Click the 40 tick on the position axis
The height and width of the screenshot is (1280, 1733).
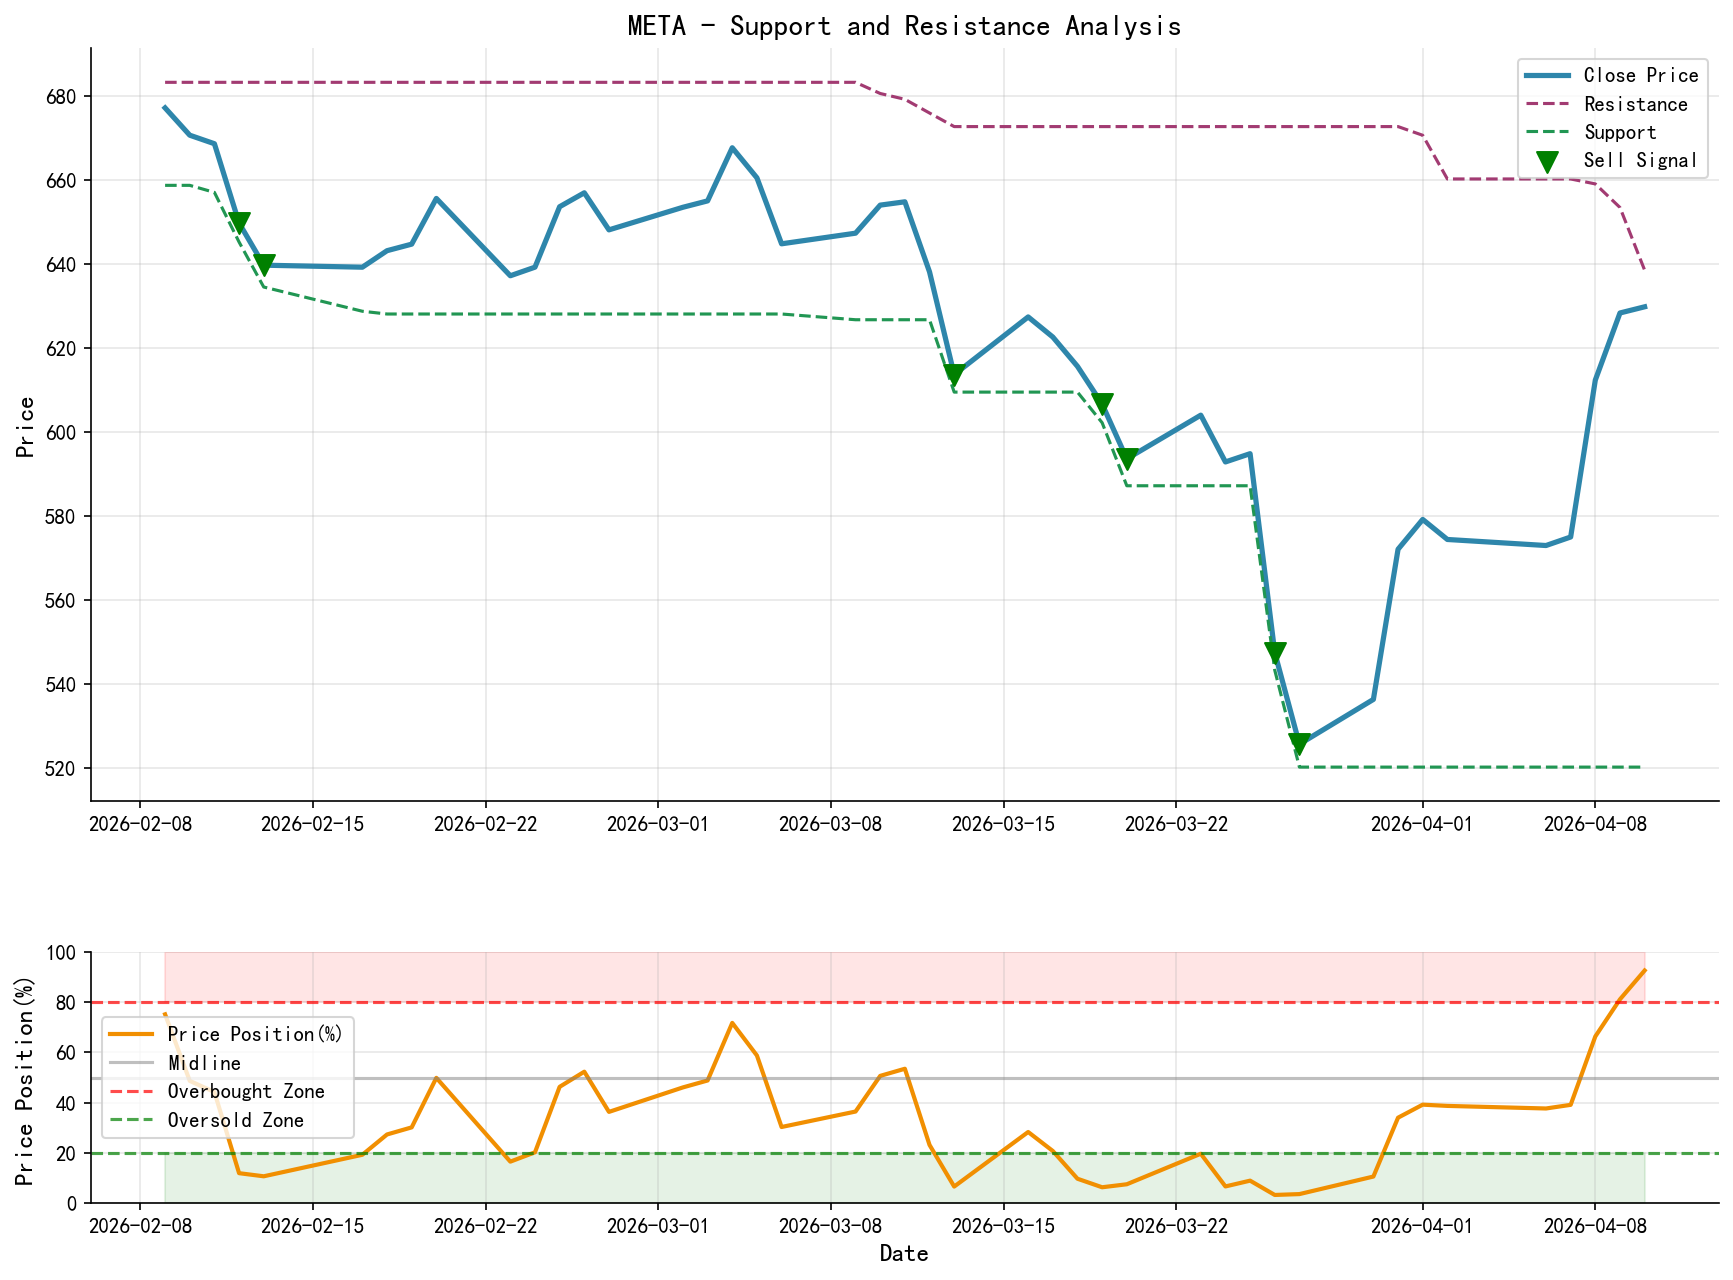(x=67, y=1104)
